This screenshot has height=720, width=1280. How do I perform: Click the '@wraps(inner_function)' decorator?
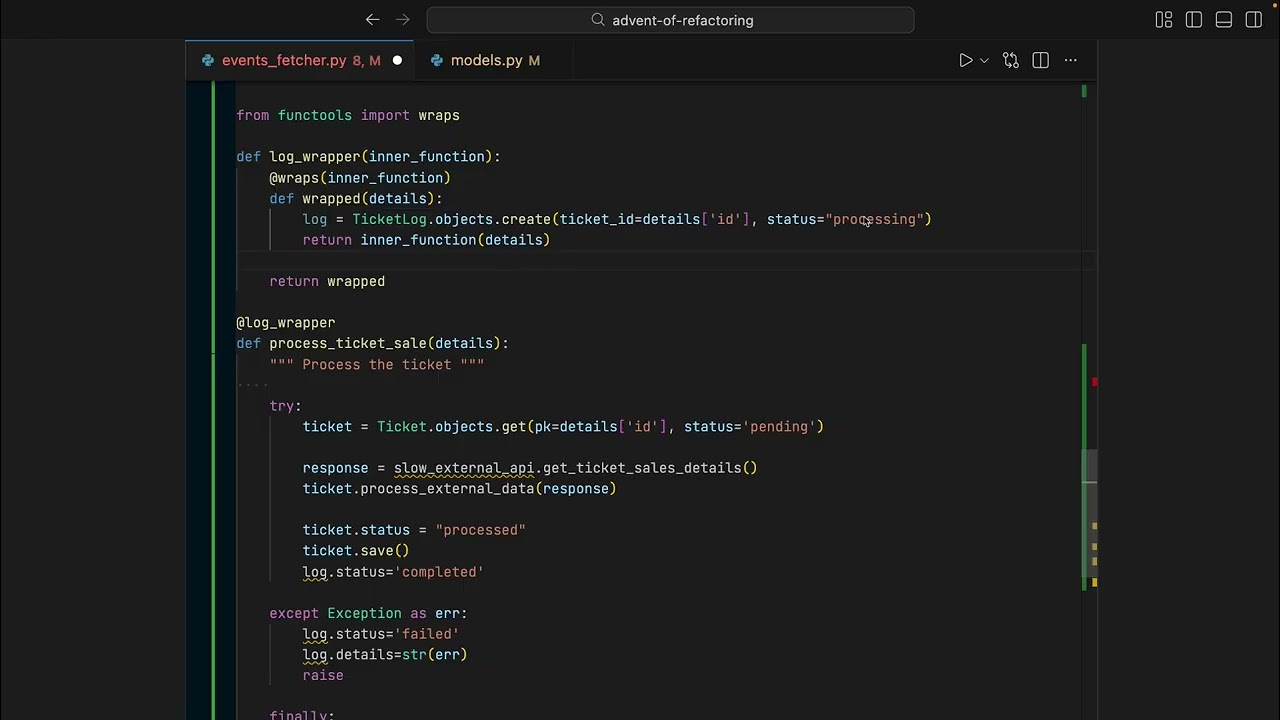pos(360,178)
